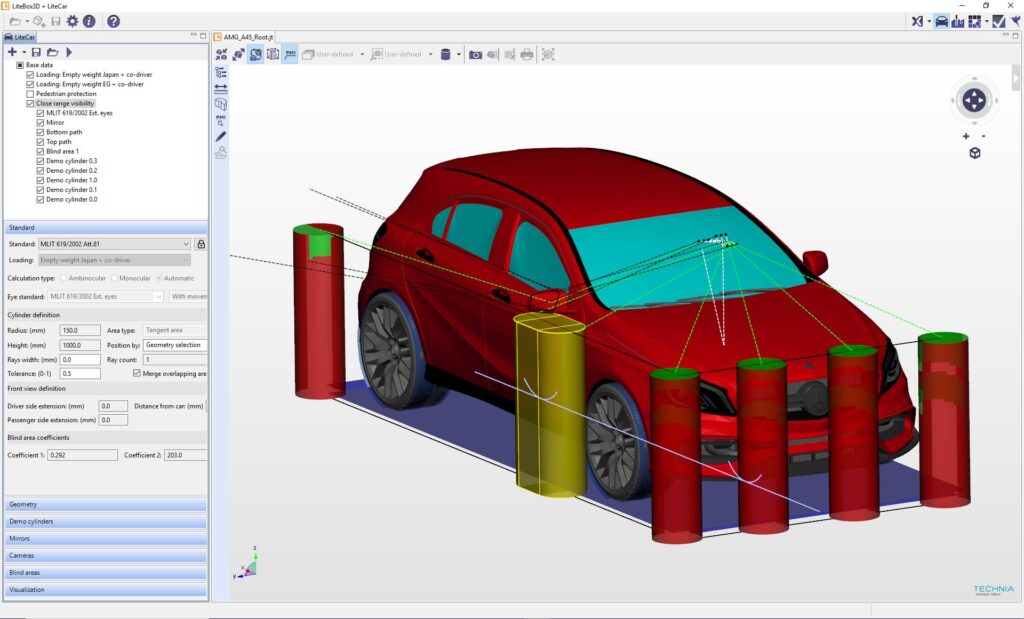
Task: Save the LiteCar study with the disk icon
Action: 36,52
